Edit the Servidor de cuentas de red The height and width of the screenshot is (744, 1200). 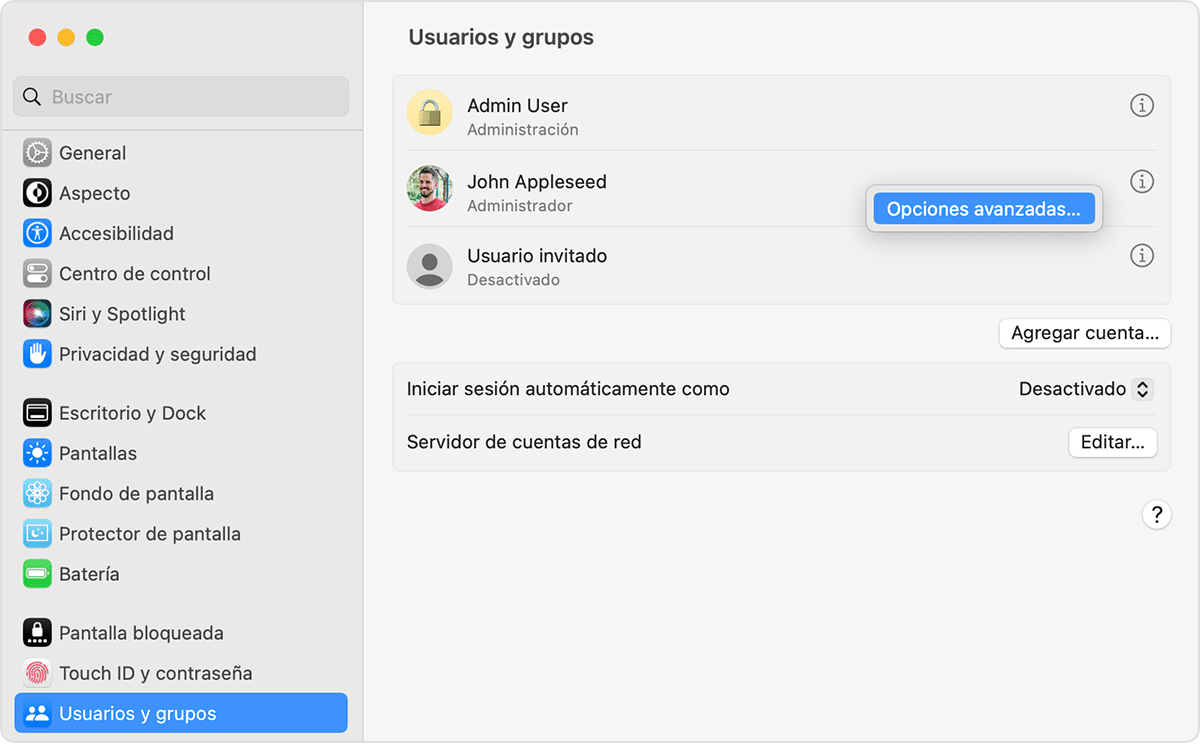[x=1112, y=441]
